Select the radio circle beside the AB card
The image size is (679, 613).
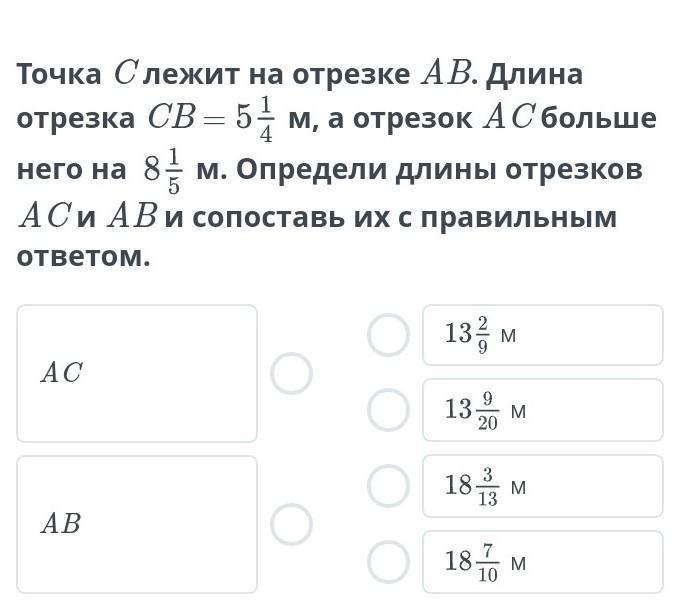pos(291,524)
